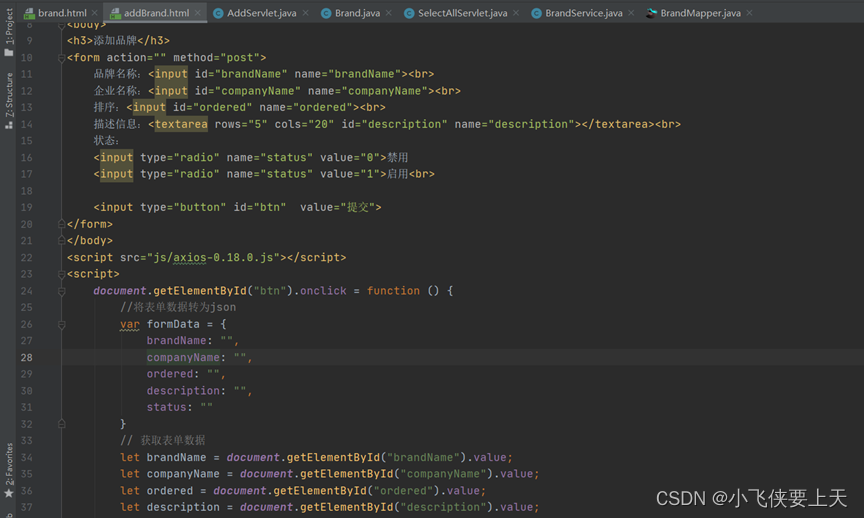Collapse the formData object at line 26
864x518 pixels.
[62, 325]
